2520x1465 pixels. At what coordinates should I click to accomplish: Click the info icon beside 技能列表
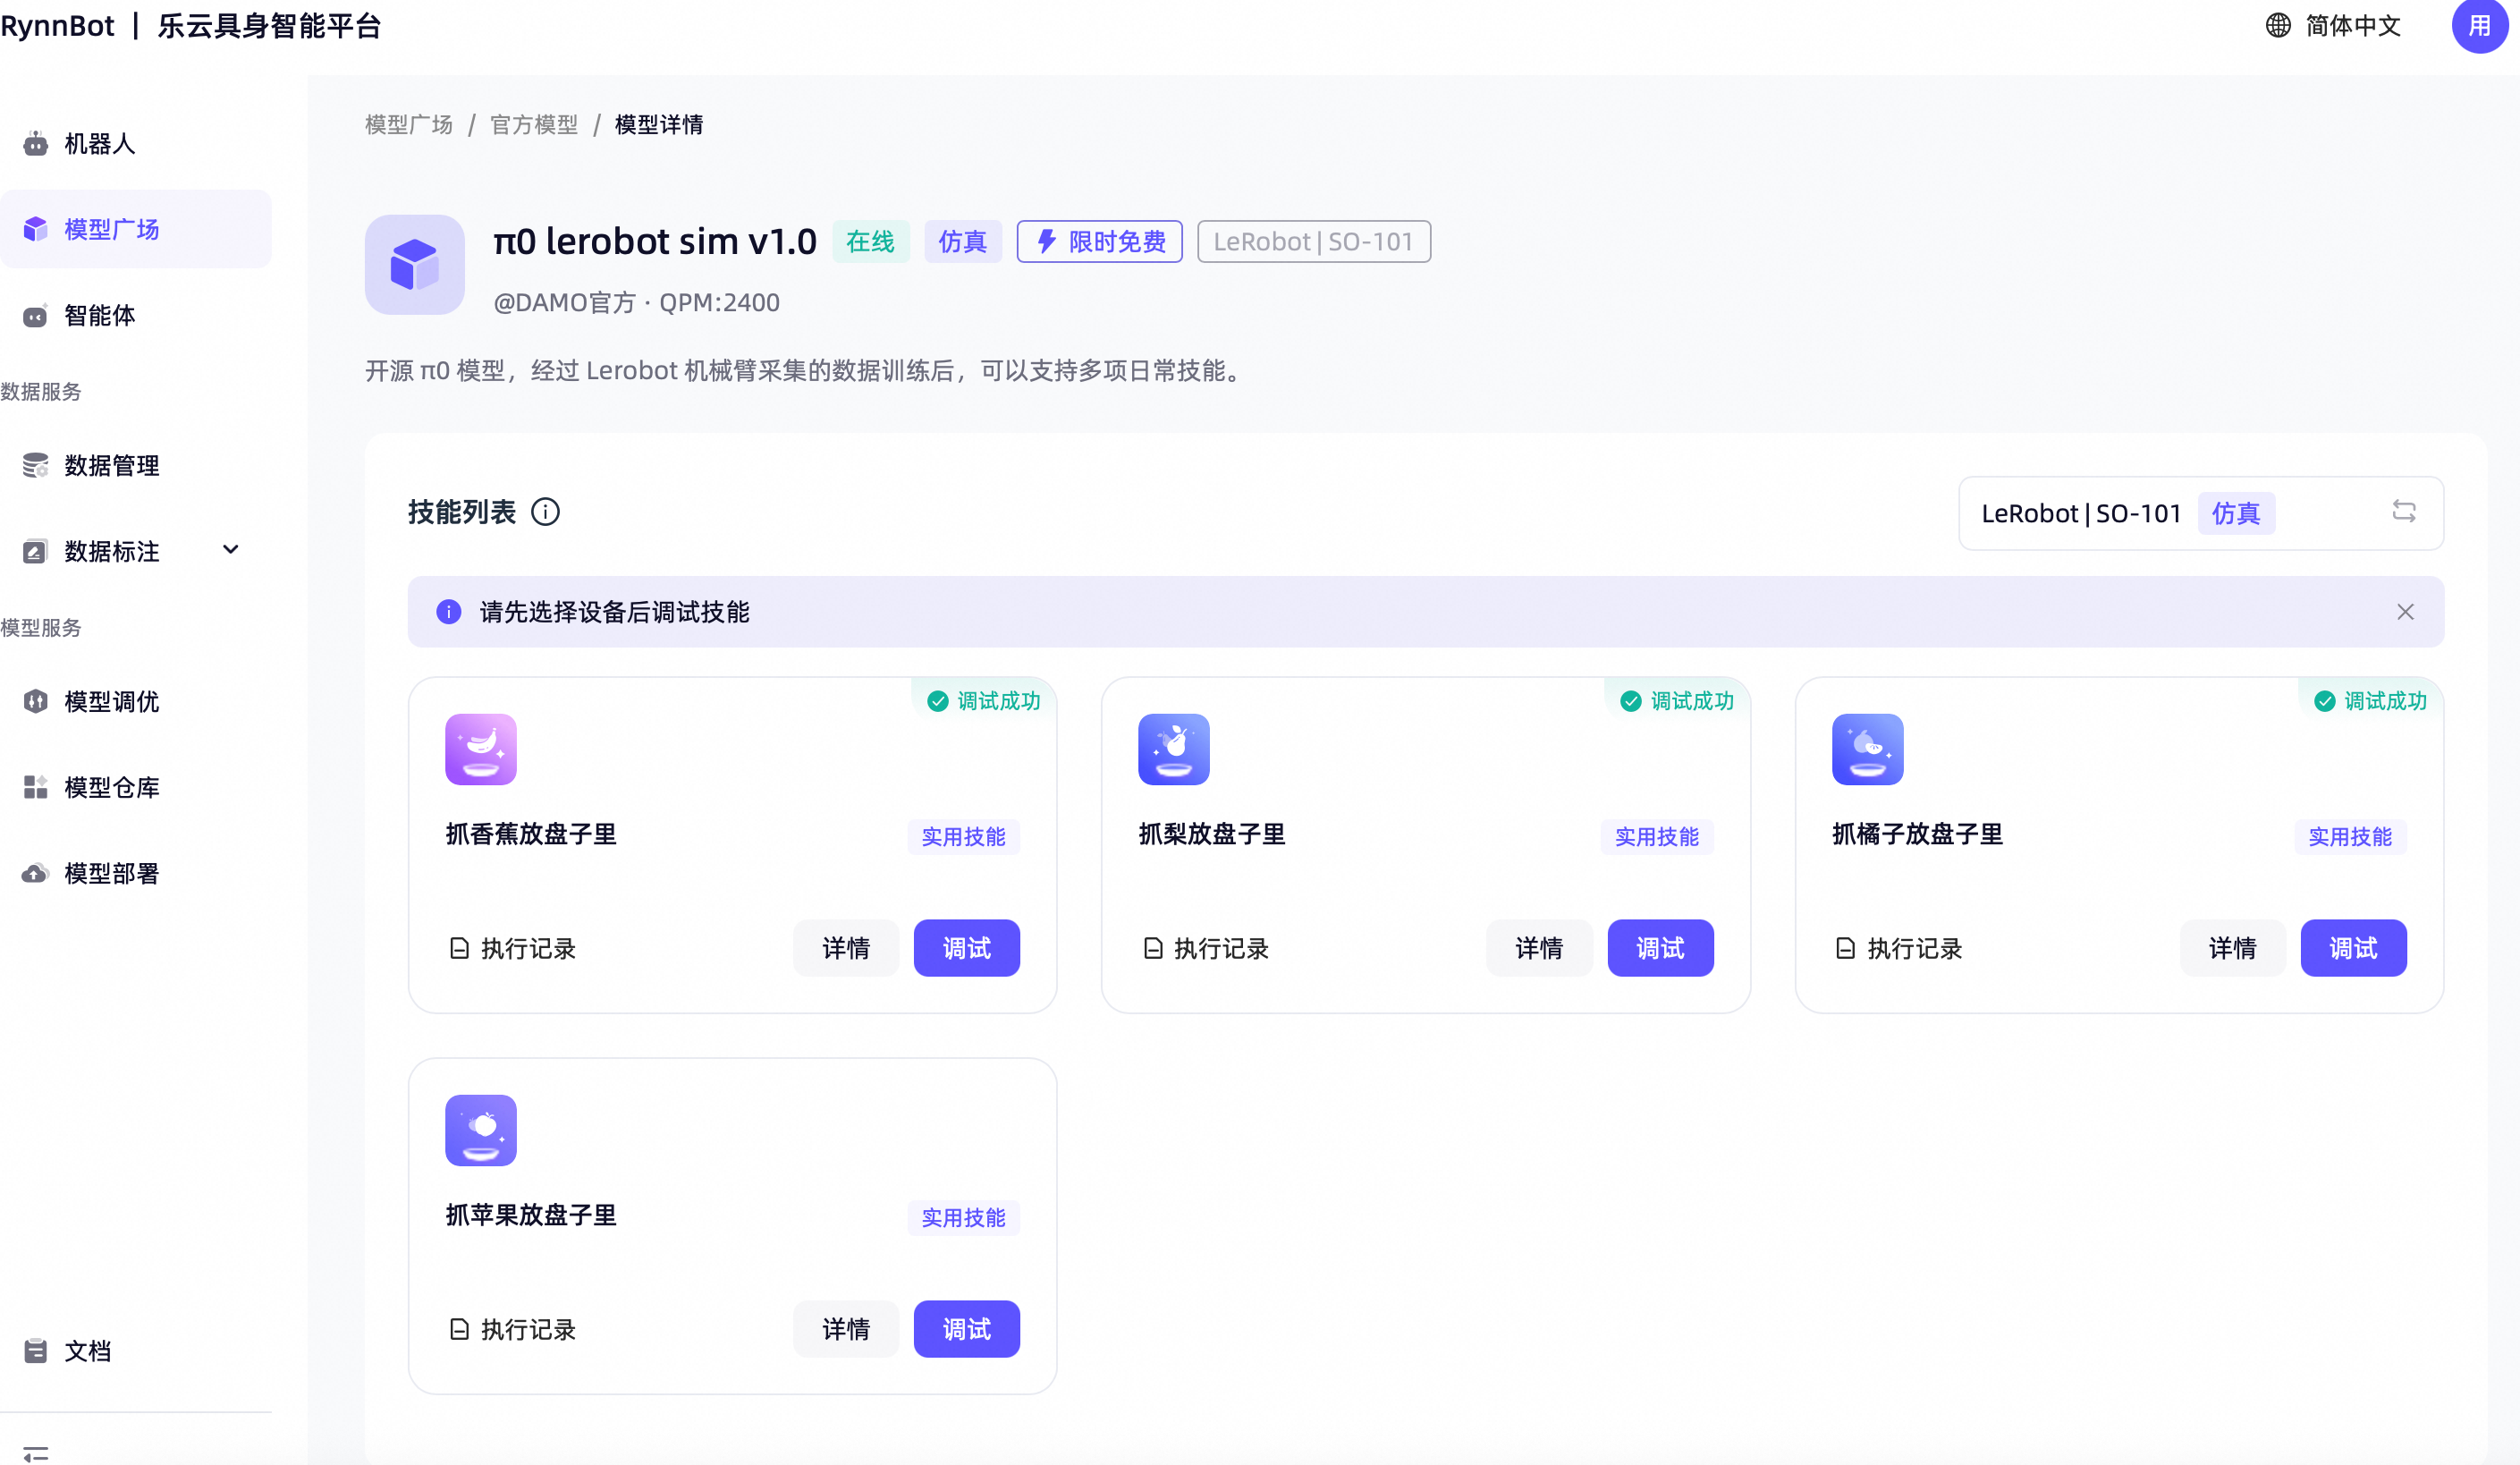coord(545,512)
